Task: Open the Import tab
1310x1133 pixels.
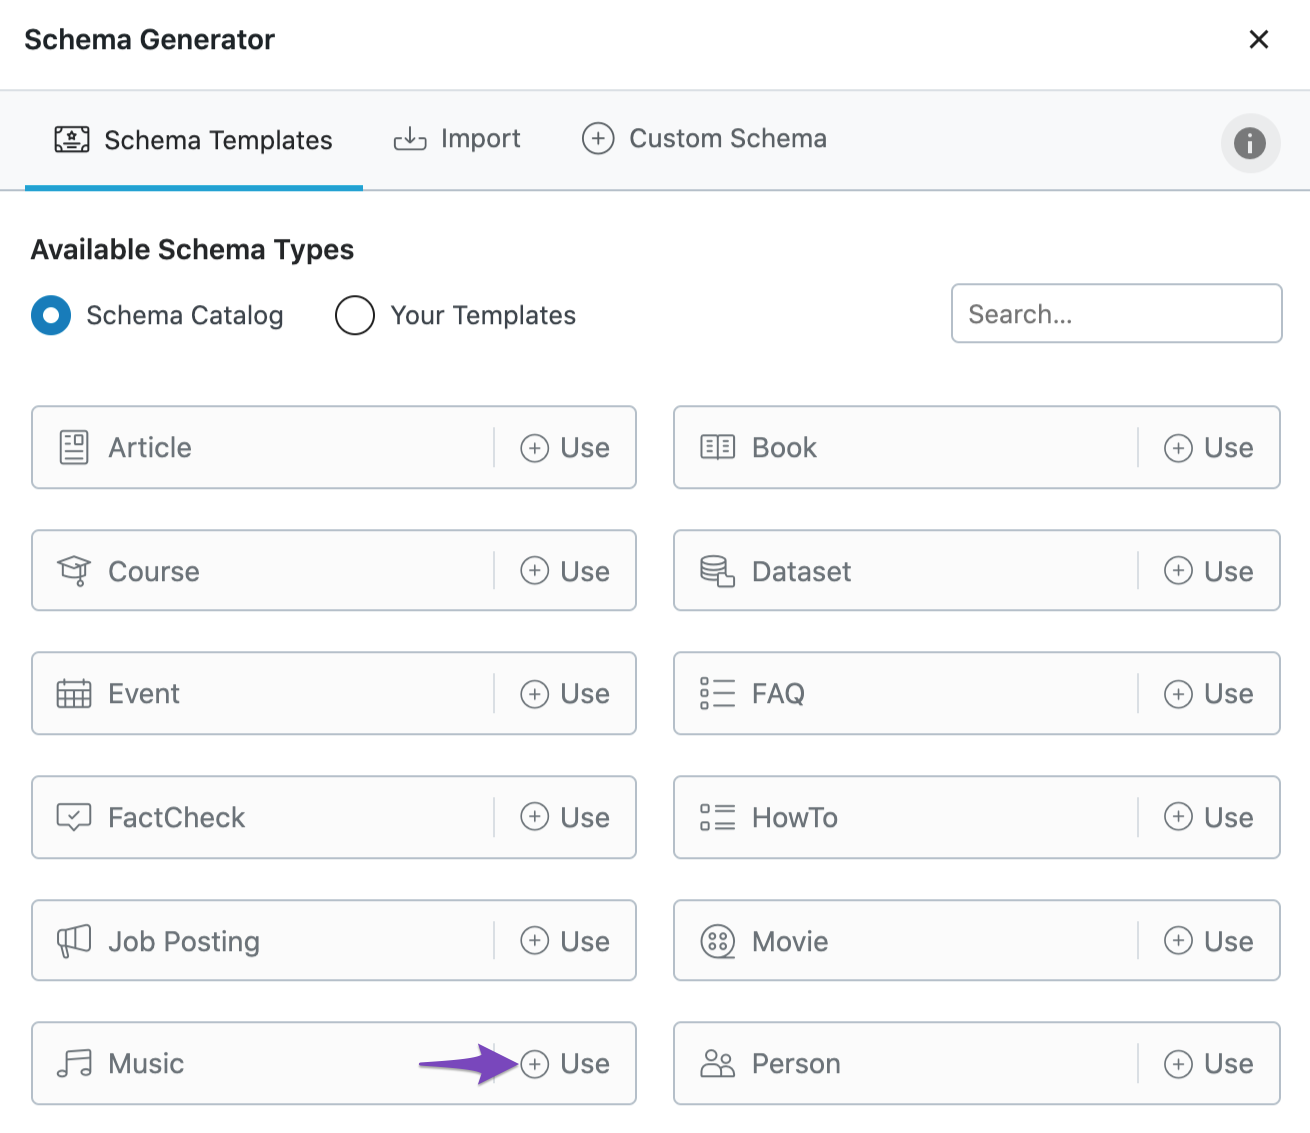Action: coord(457,139)
